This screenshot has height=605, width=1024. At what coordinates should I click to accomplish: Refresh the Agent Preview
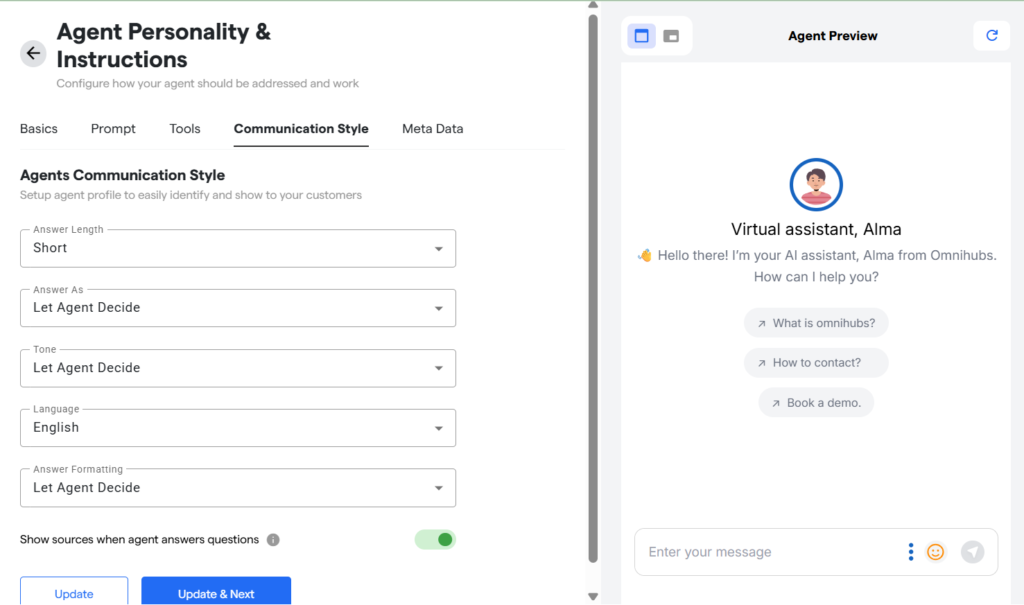click(991, 36)
